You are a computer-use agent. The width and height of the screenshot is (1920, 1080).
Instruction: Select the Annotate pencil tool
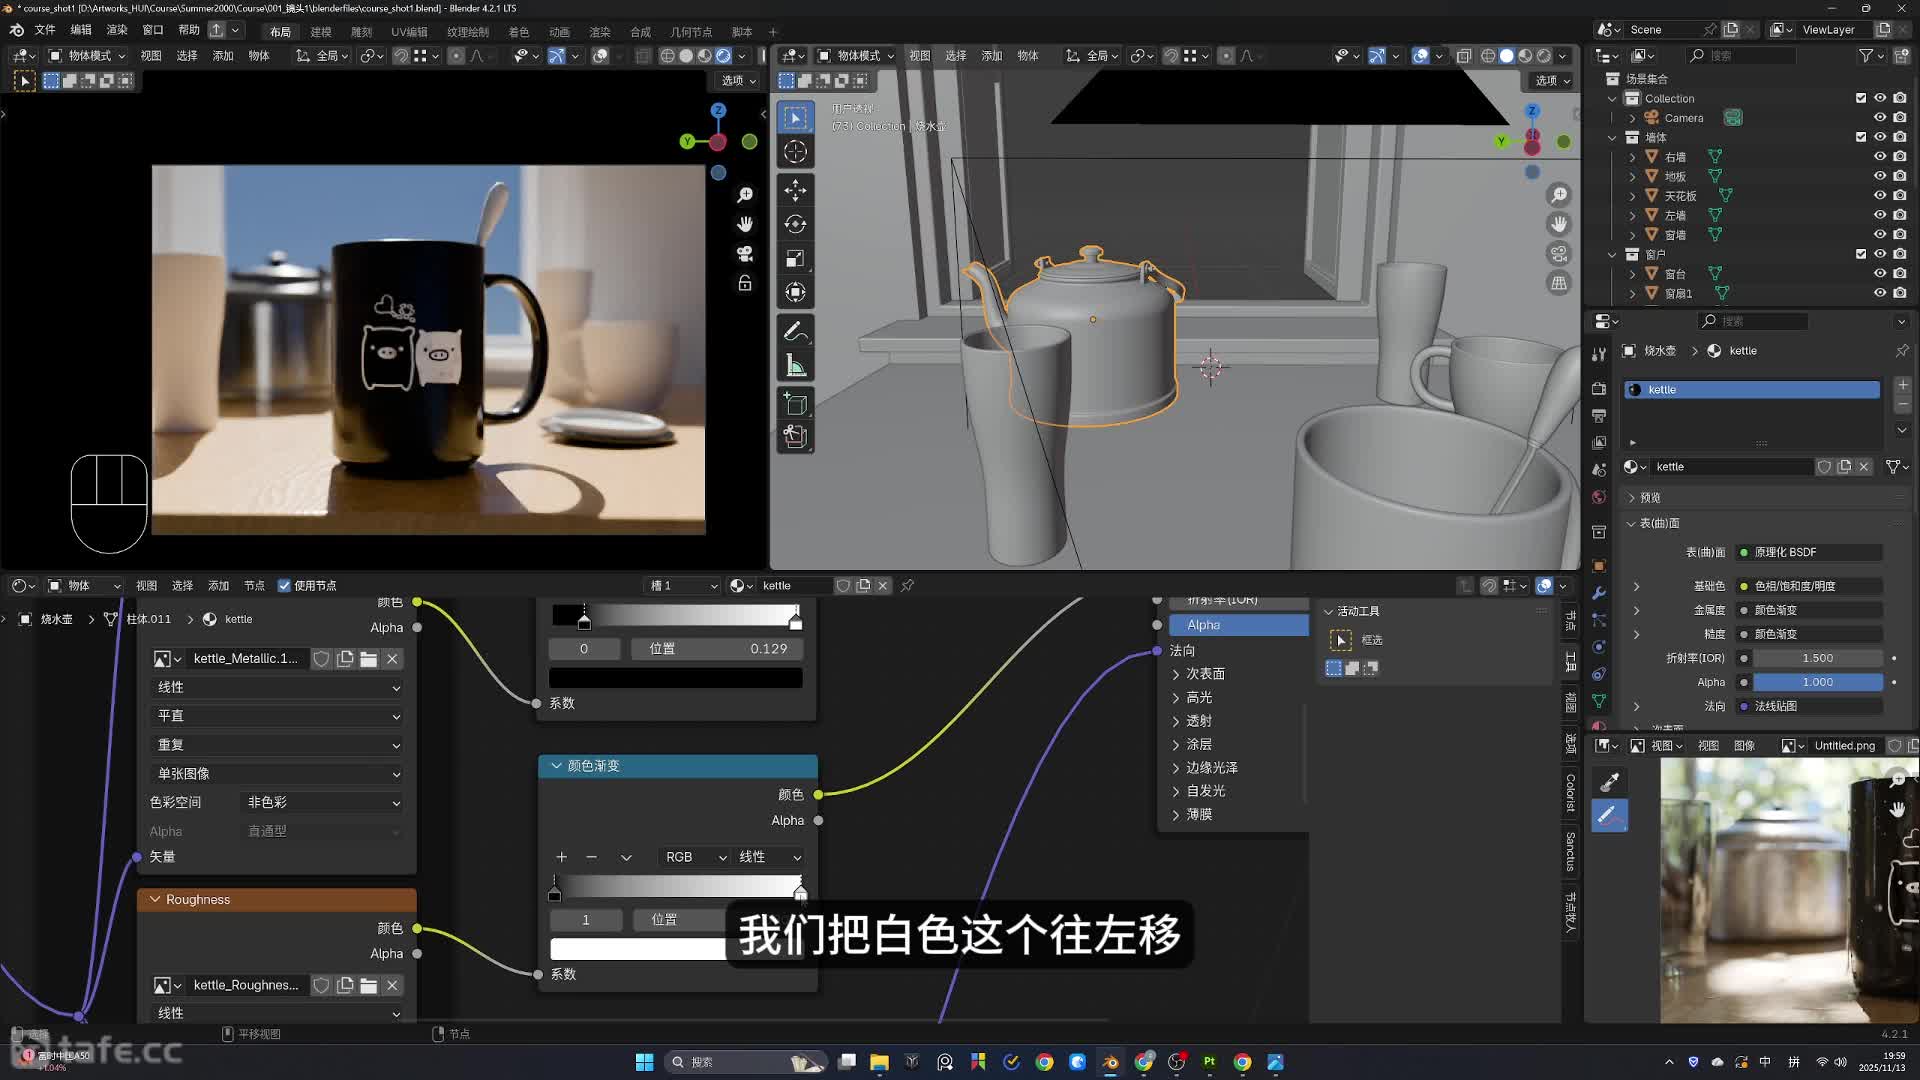[x=795, y=331]
